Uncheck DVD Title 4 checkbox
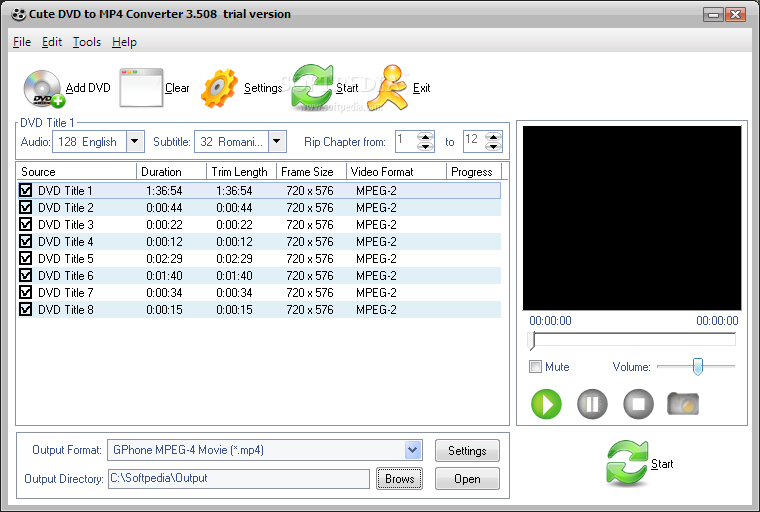The width and height of the screenshot is (760, 512). pyautogui.click(x=25, y=241)
